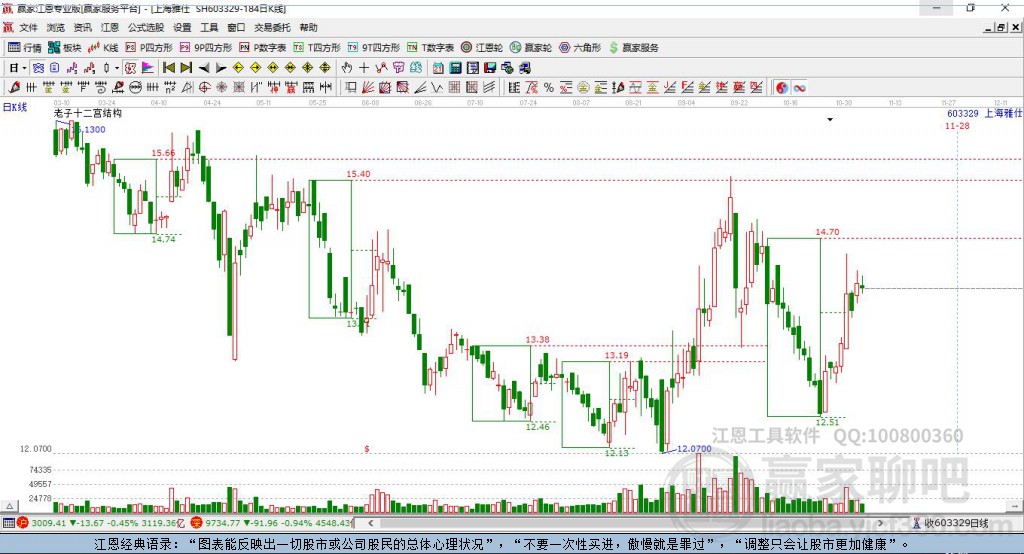Viewport: 1024px width, 554px height.
Task: Select the Gann fan rays tool
Action: tap(368, 87)
